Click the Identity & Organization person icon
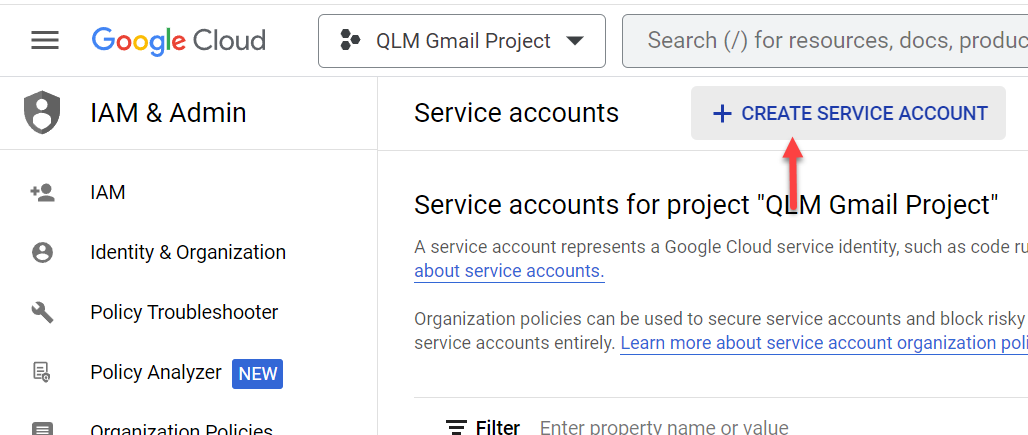Viewport: 1028px width, 435px height. pos(43,253)
